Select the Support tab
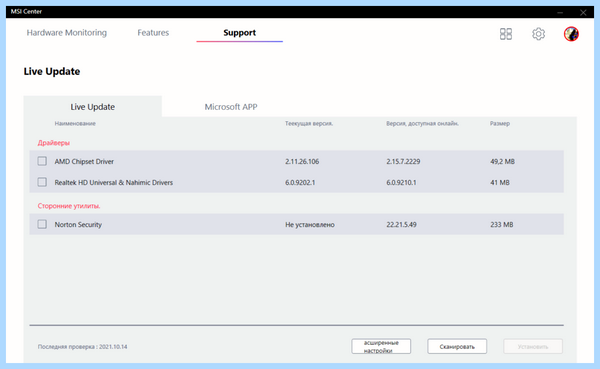This screenshot has height=369, width=600. (x=240, y=33)
